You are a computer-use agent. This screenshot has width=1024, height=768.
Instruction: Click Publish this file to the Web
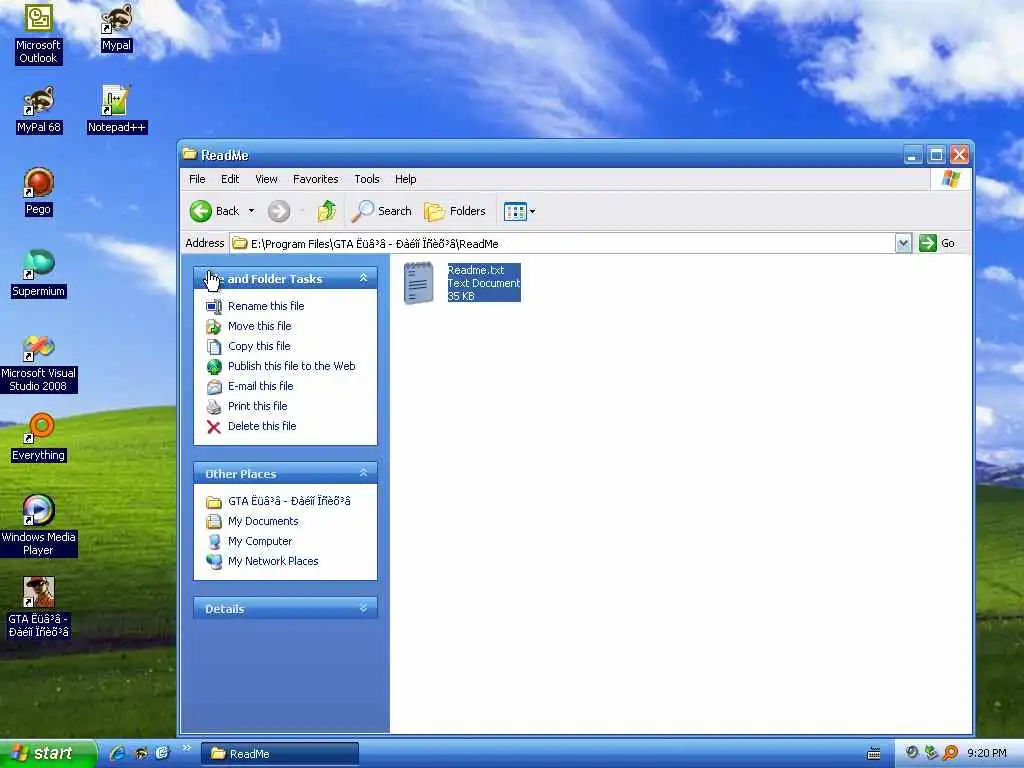(x=291, y=366)
